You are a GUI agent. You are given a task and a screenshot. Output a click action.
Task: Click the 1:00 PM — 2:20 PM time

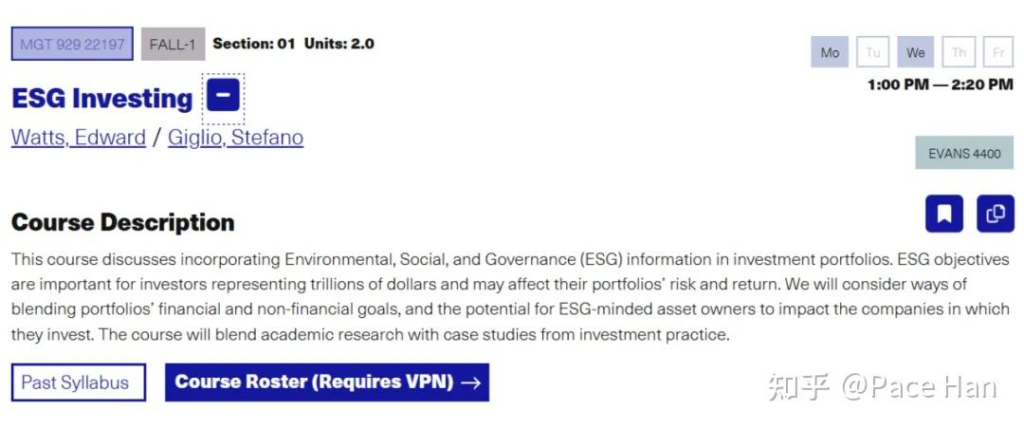click(940, 84)
